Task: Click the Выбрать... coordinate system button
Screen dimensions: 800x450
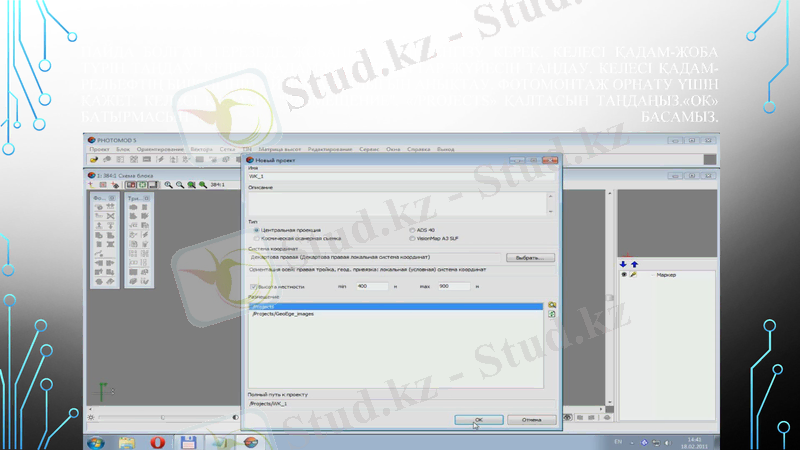Action: tap(527, 257)
